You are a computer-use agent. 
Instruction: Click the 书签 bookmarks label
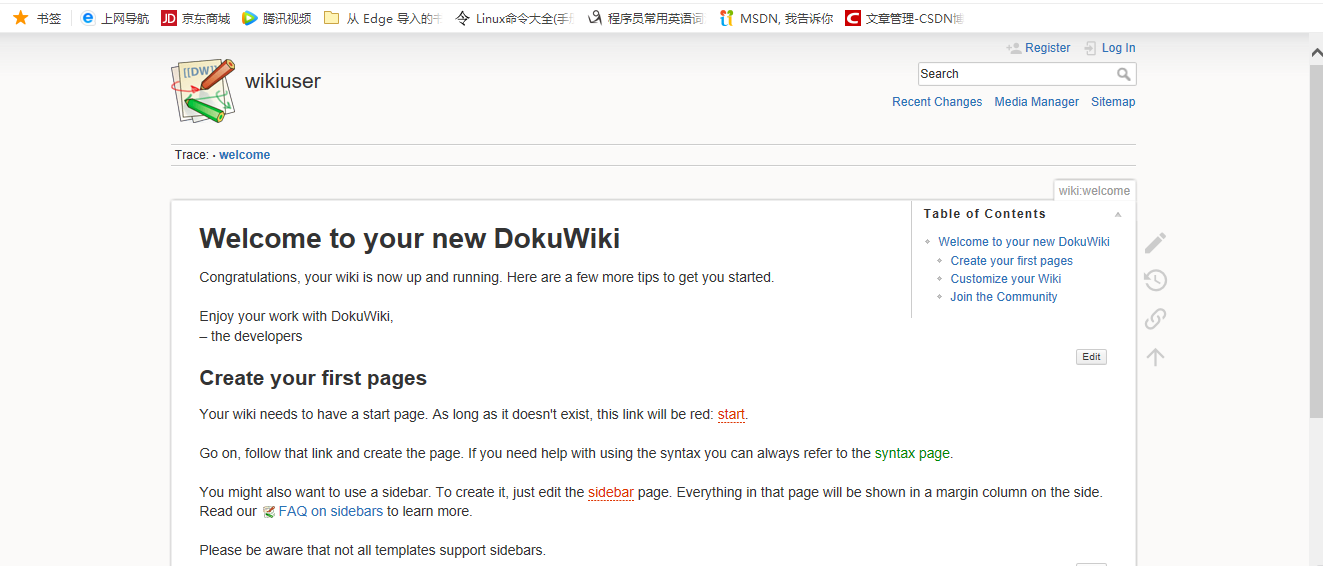49,18
